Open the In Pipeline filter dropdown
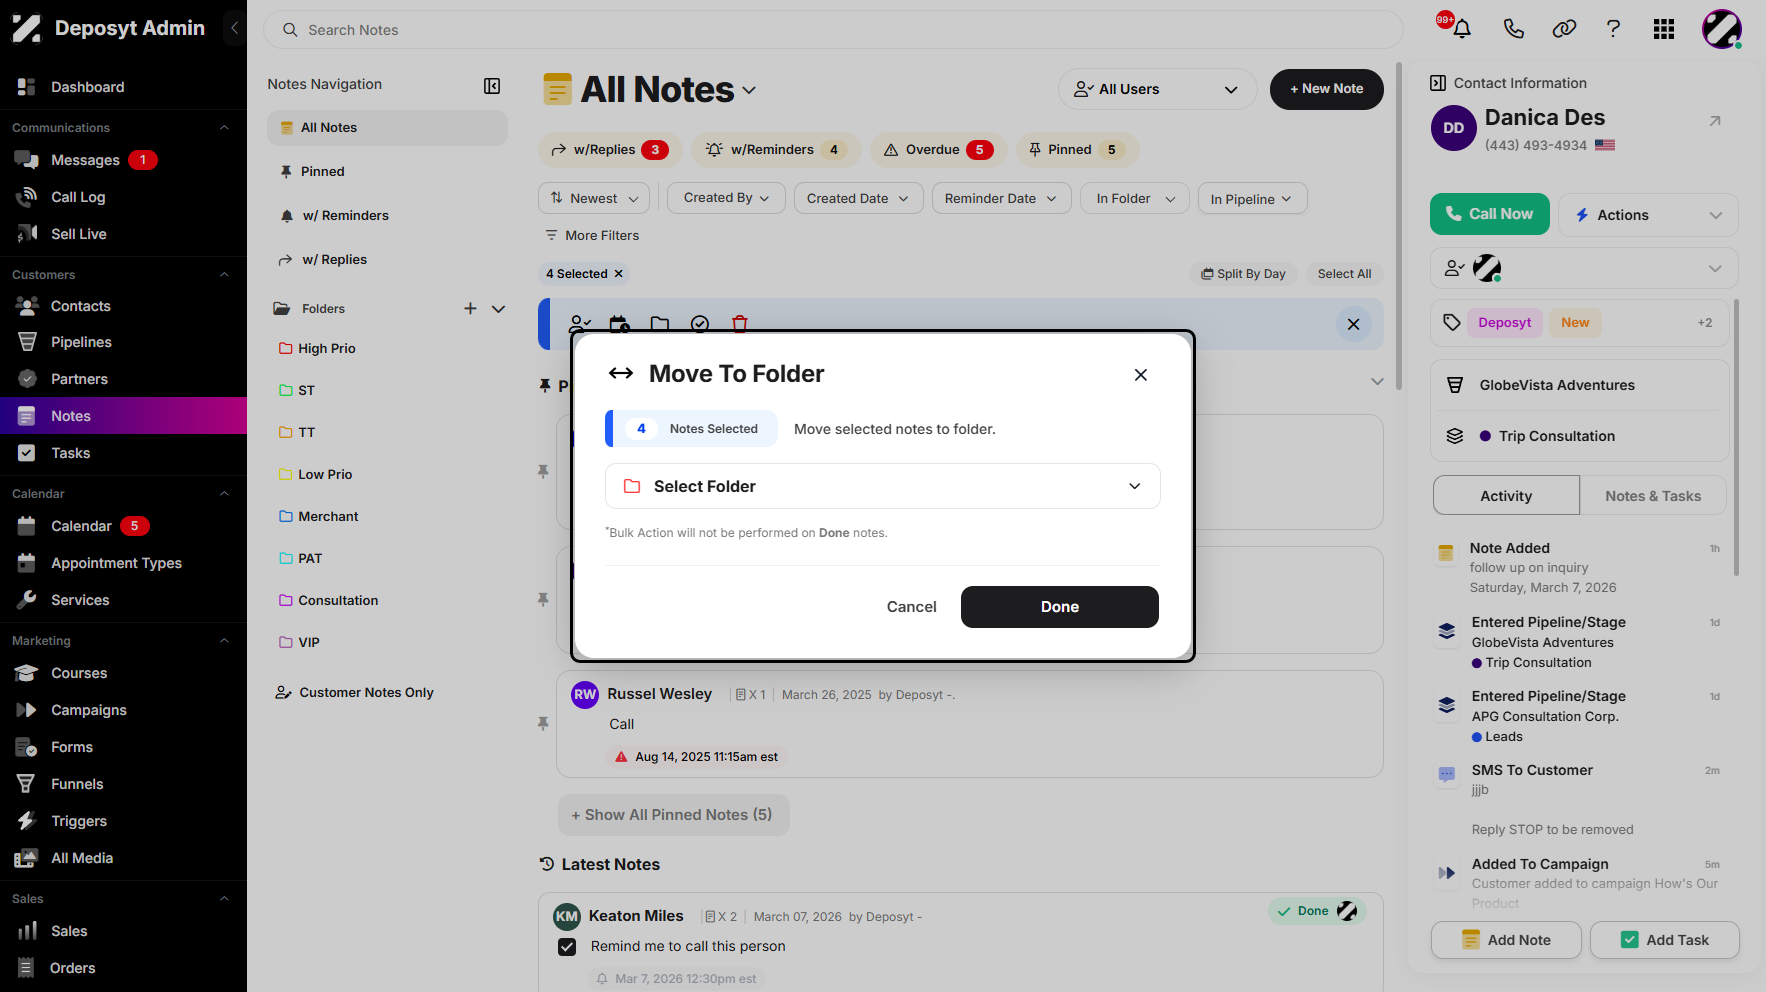This screenshot has width=1766, height=992. (1252, 198)
